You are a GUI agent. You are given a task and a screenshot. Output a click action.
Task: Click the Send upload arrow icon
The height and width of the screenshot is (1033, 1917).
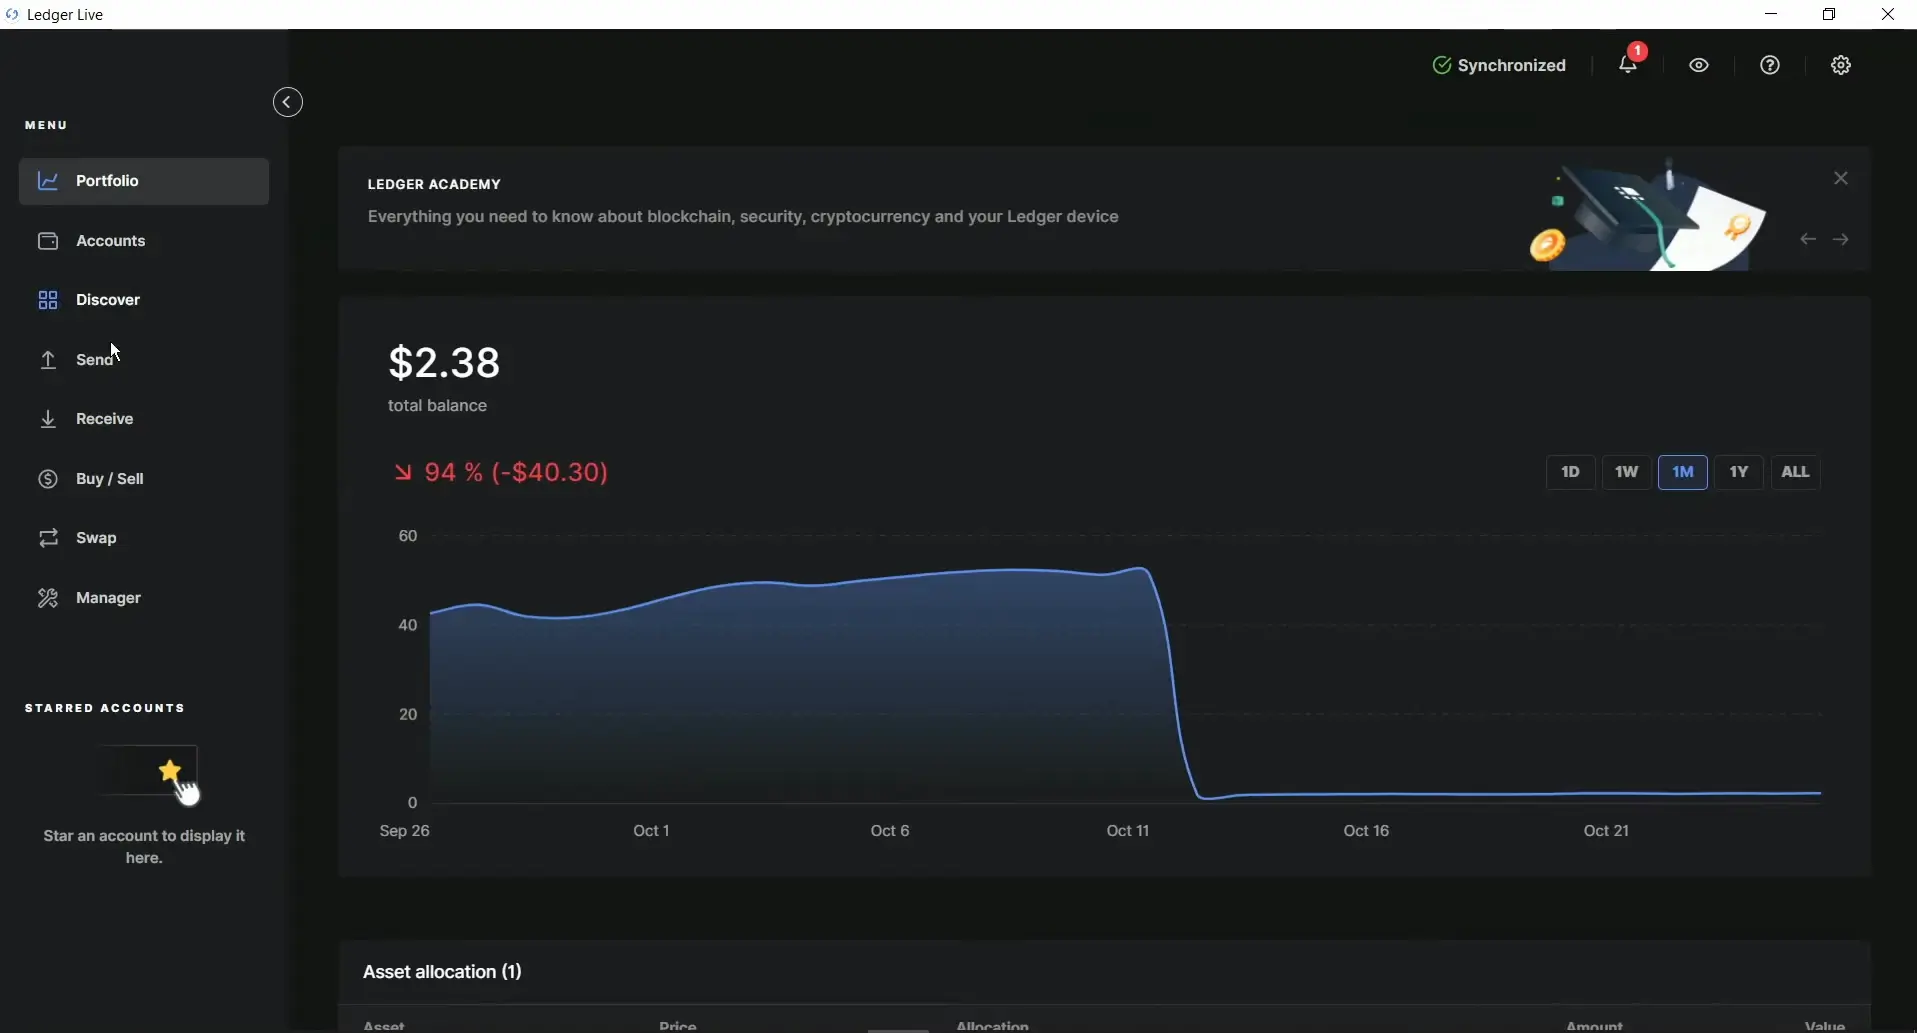tap(48, 360)
